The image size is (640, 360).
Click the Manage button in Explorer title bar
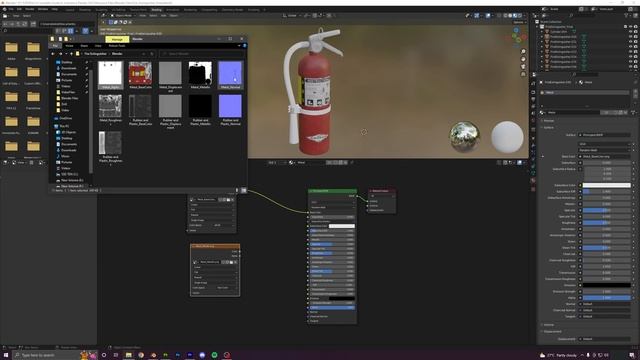click(x=117, y=39)
